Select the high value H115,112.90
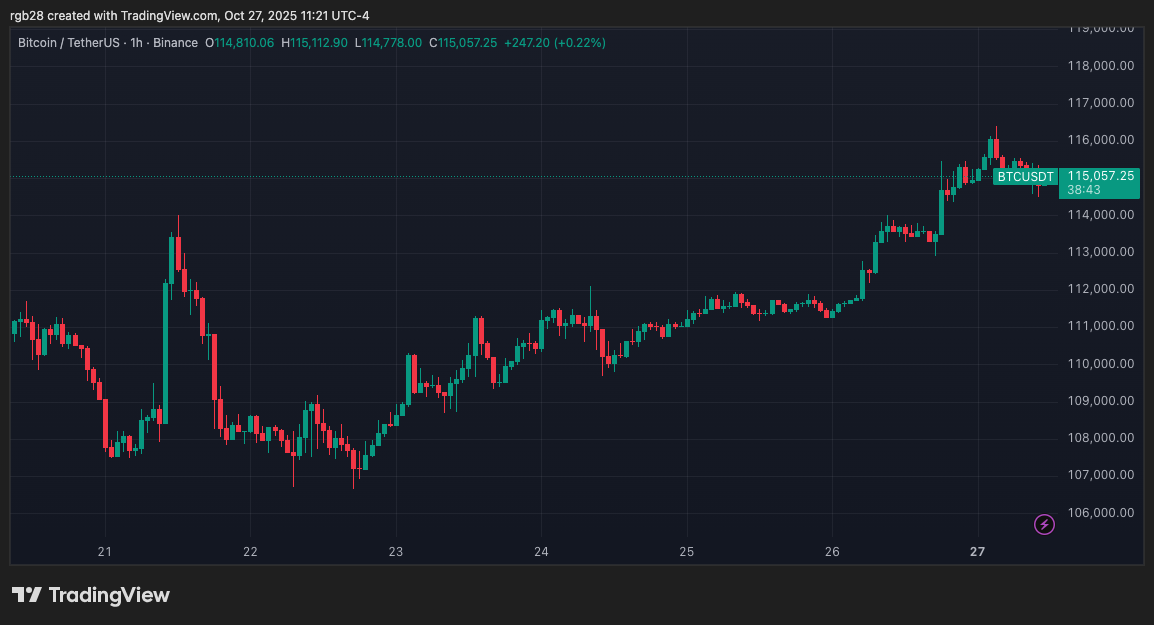This screenshot has height=625, width=1154. [x=314, y=43]
